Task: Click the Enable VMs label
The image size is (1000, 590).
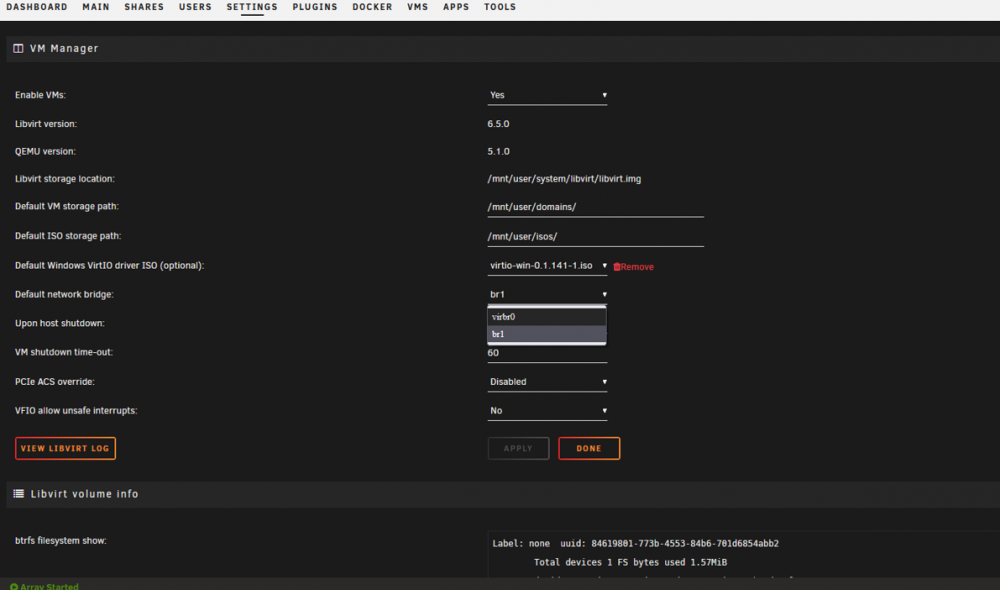Action: [x=40, y=95]
